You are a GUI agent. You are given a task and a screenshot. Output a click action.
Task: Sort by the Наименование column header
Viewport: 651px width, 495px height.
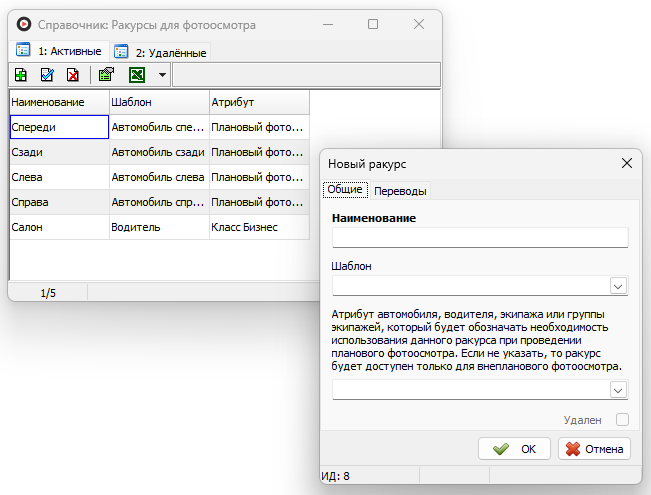point(59,102)
